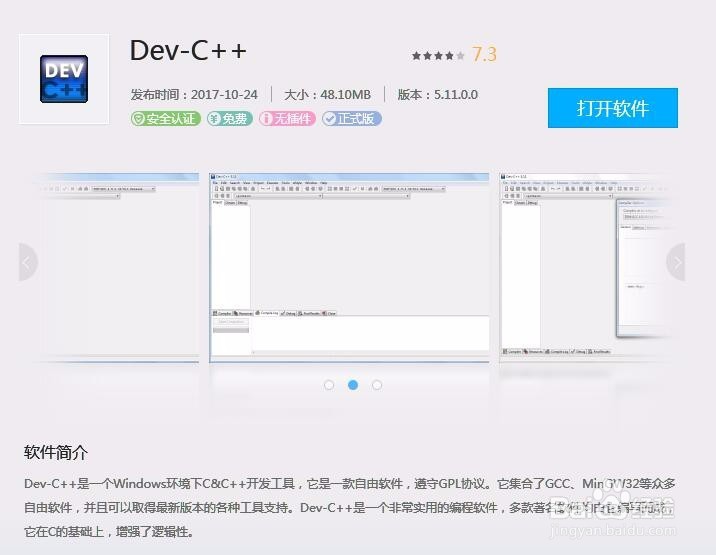
Task: Click the version 5.11.0.0 text
Action: click(437, 95)
